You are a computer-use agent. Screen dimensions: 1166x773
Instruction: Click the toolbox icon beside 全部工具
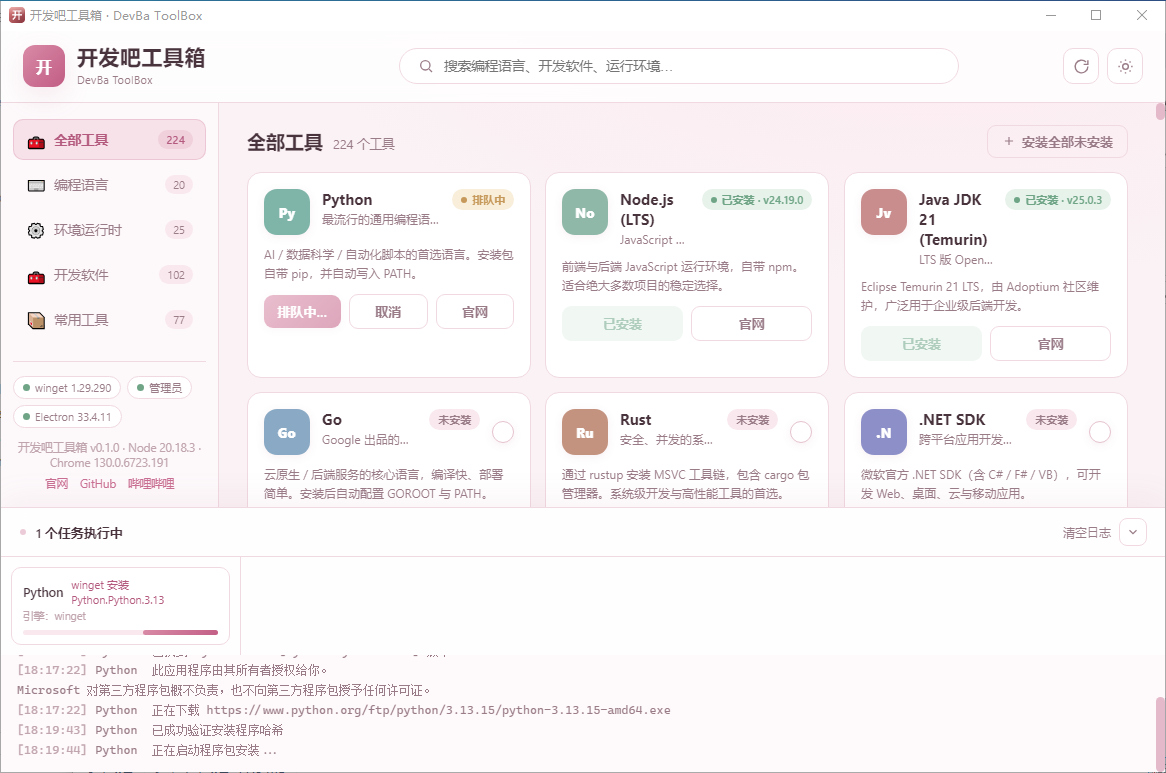coord(36,140)
